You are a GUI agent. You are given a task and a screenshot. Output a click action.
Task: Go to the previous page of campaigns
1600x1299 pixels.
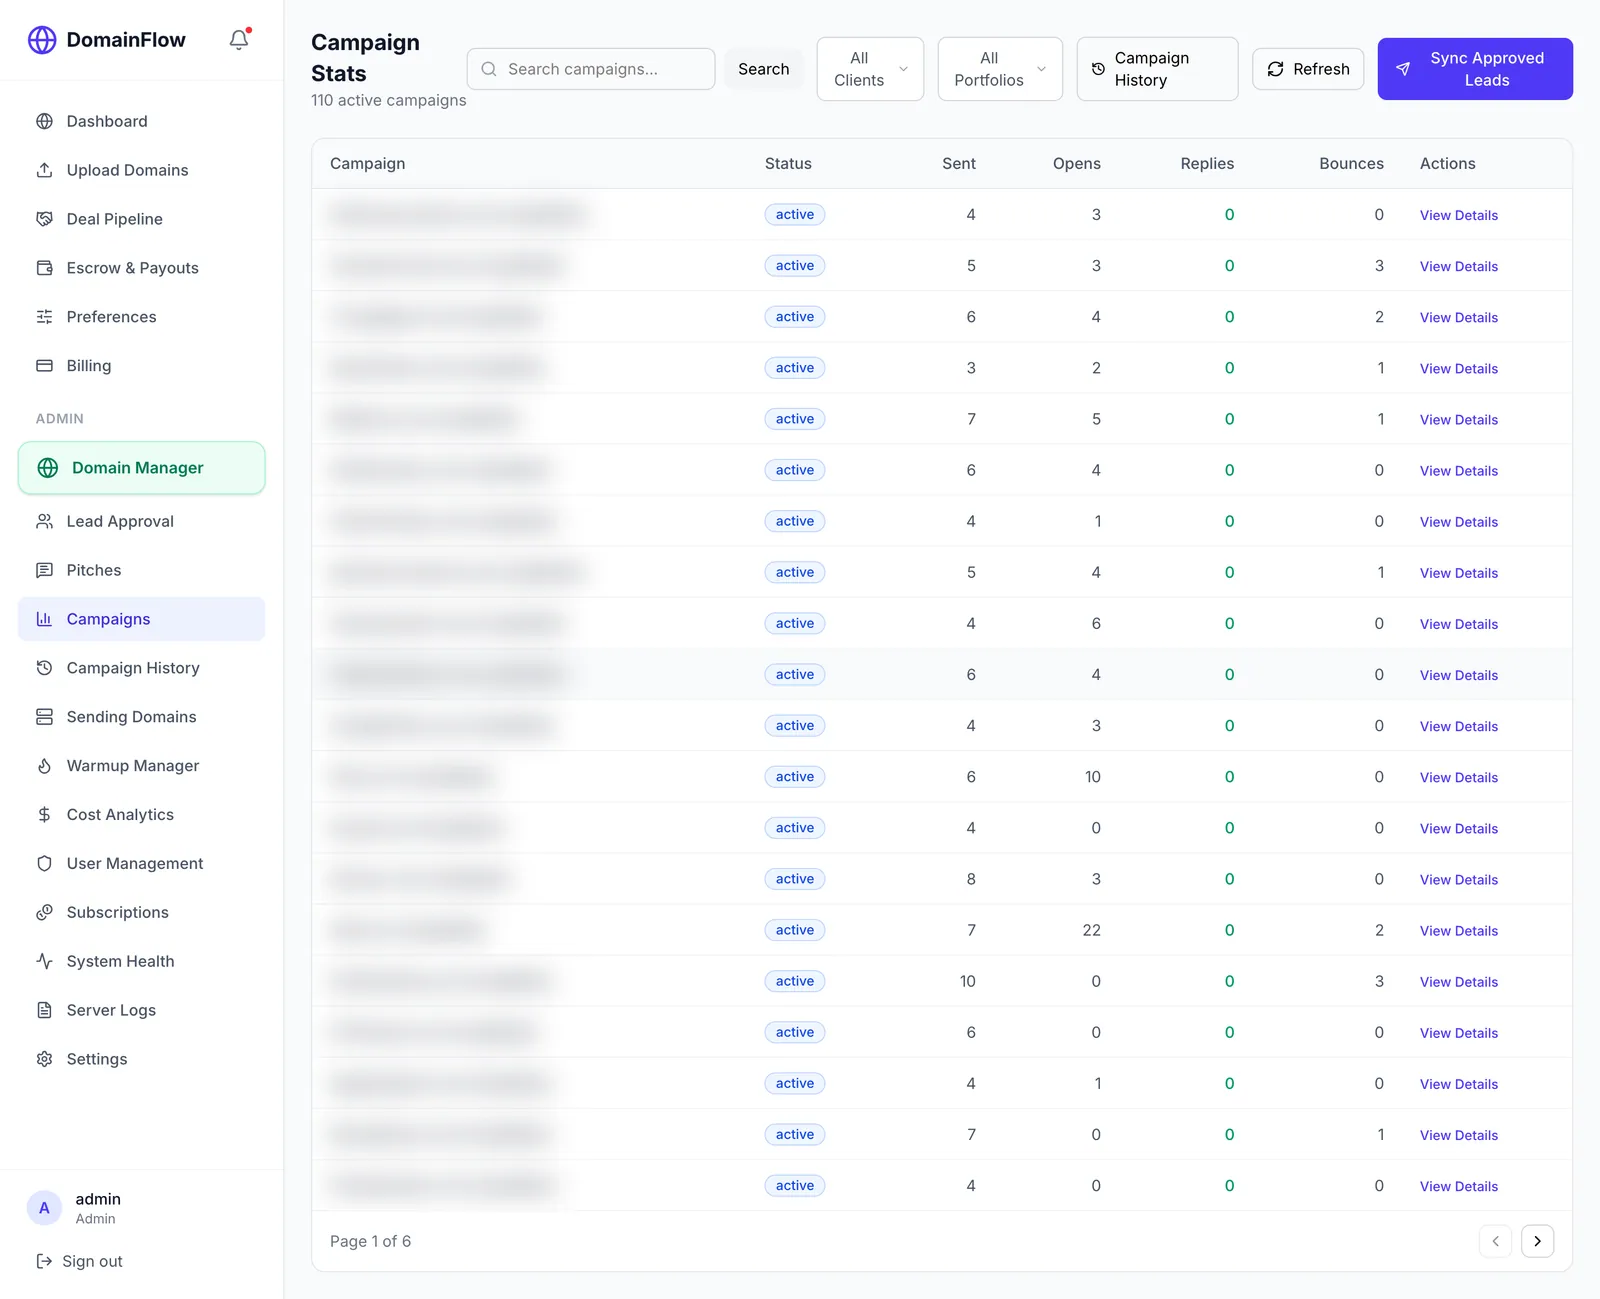[x=1495, y=1241]
